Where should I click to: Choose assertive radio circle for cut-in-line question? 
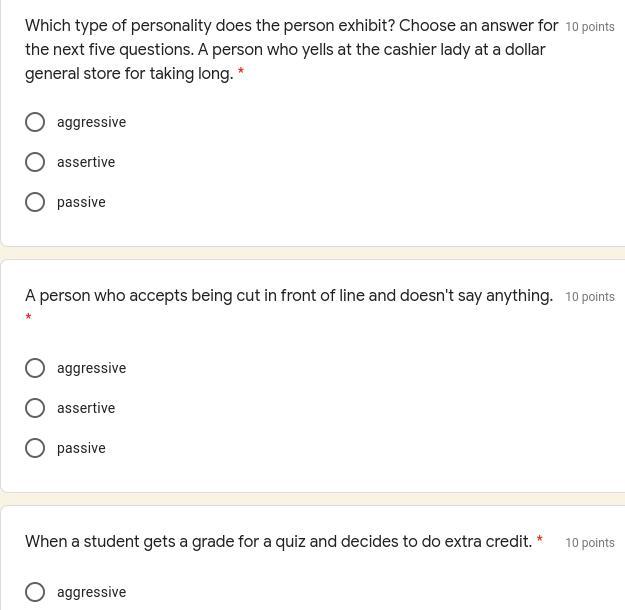click(35, 408)
